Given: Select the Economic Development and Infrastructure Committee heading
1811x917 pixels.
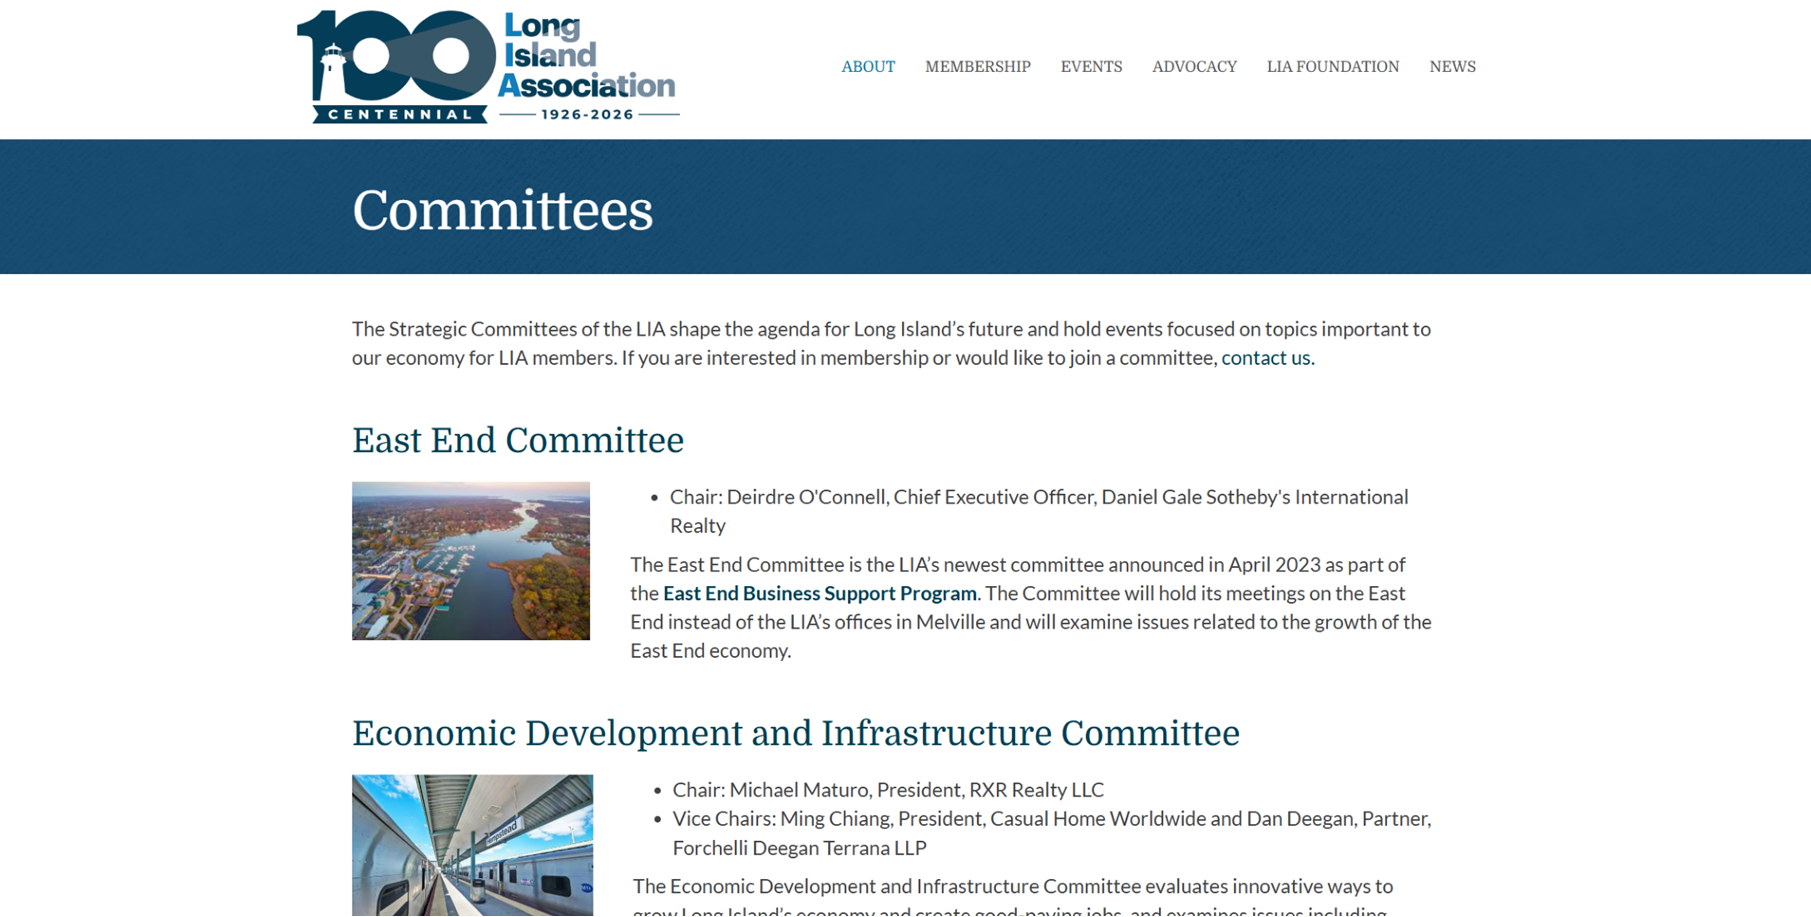Looking at the screenshot, I should coord(796,734).
